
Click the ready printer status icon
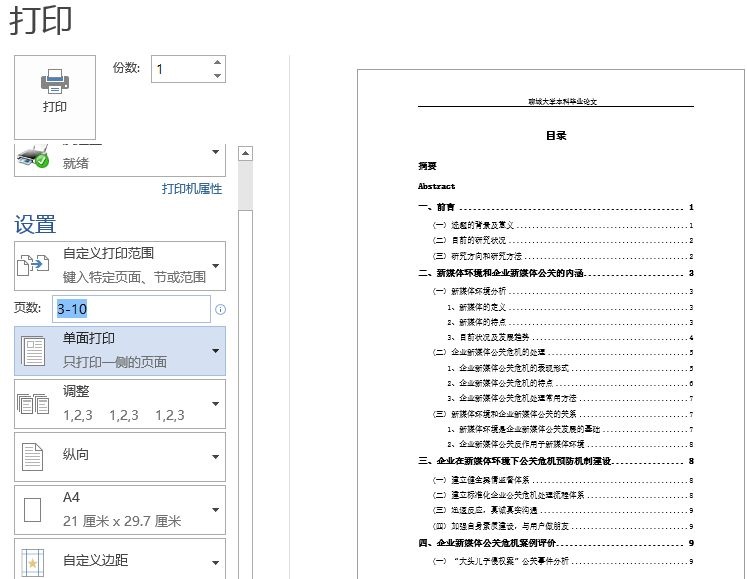35,158
